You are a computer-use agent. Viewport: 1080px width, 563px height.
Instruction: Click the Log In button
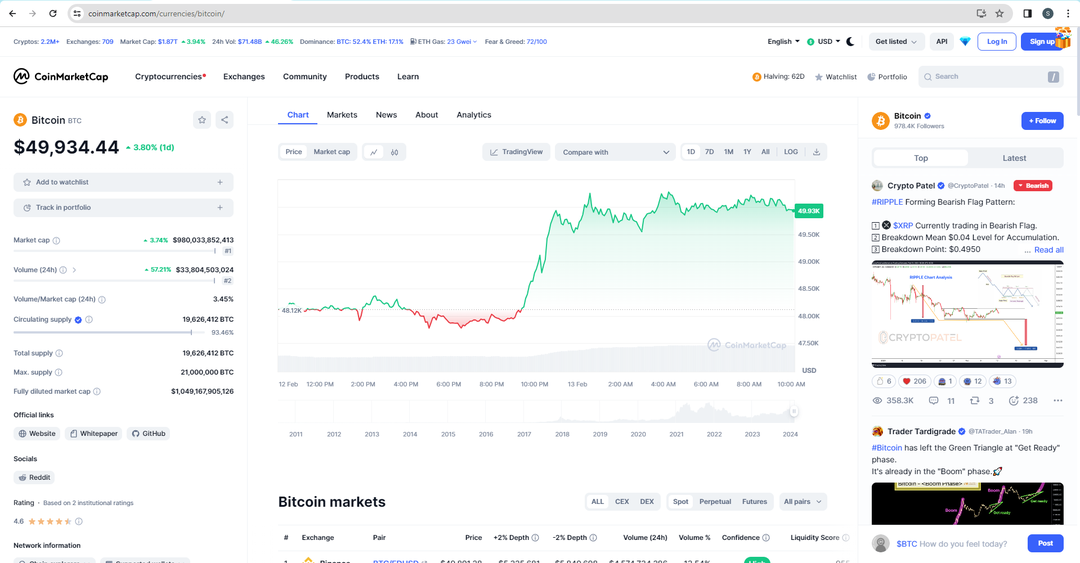click(997, 41)
